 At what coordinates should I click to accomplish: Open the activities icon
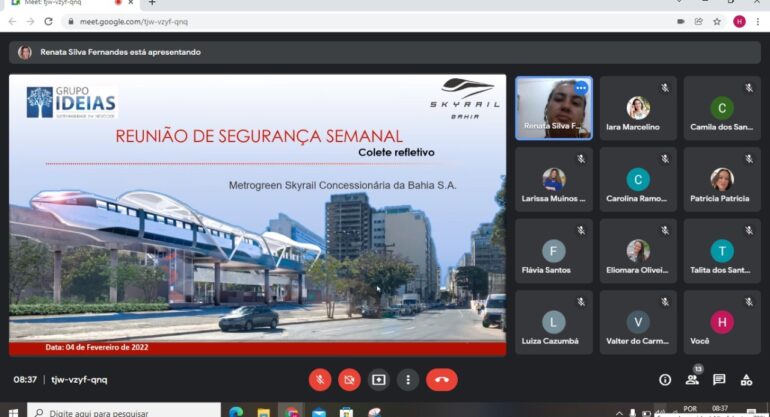click(746, 380)
